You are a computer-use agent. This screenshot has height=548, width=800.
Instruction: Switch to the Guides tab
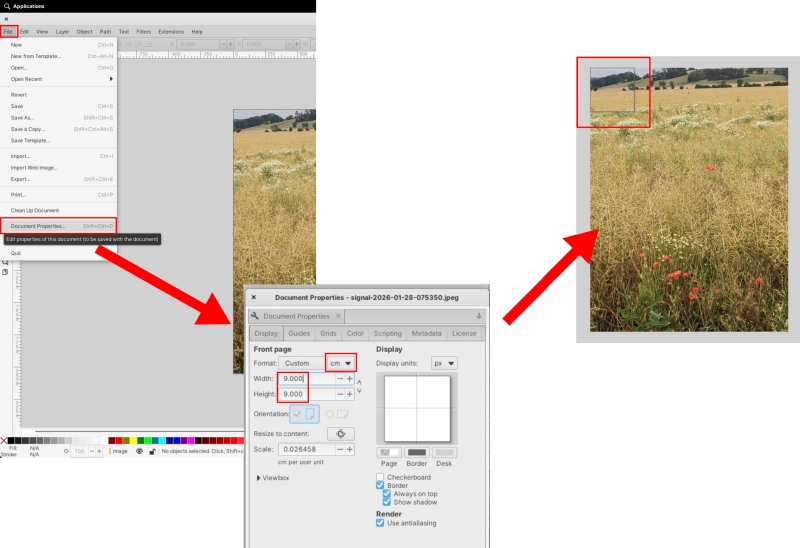299,333
